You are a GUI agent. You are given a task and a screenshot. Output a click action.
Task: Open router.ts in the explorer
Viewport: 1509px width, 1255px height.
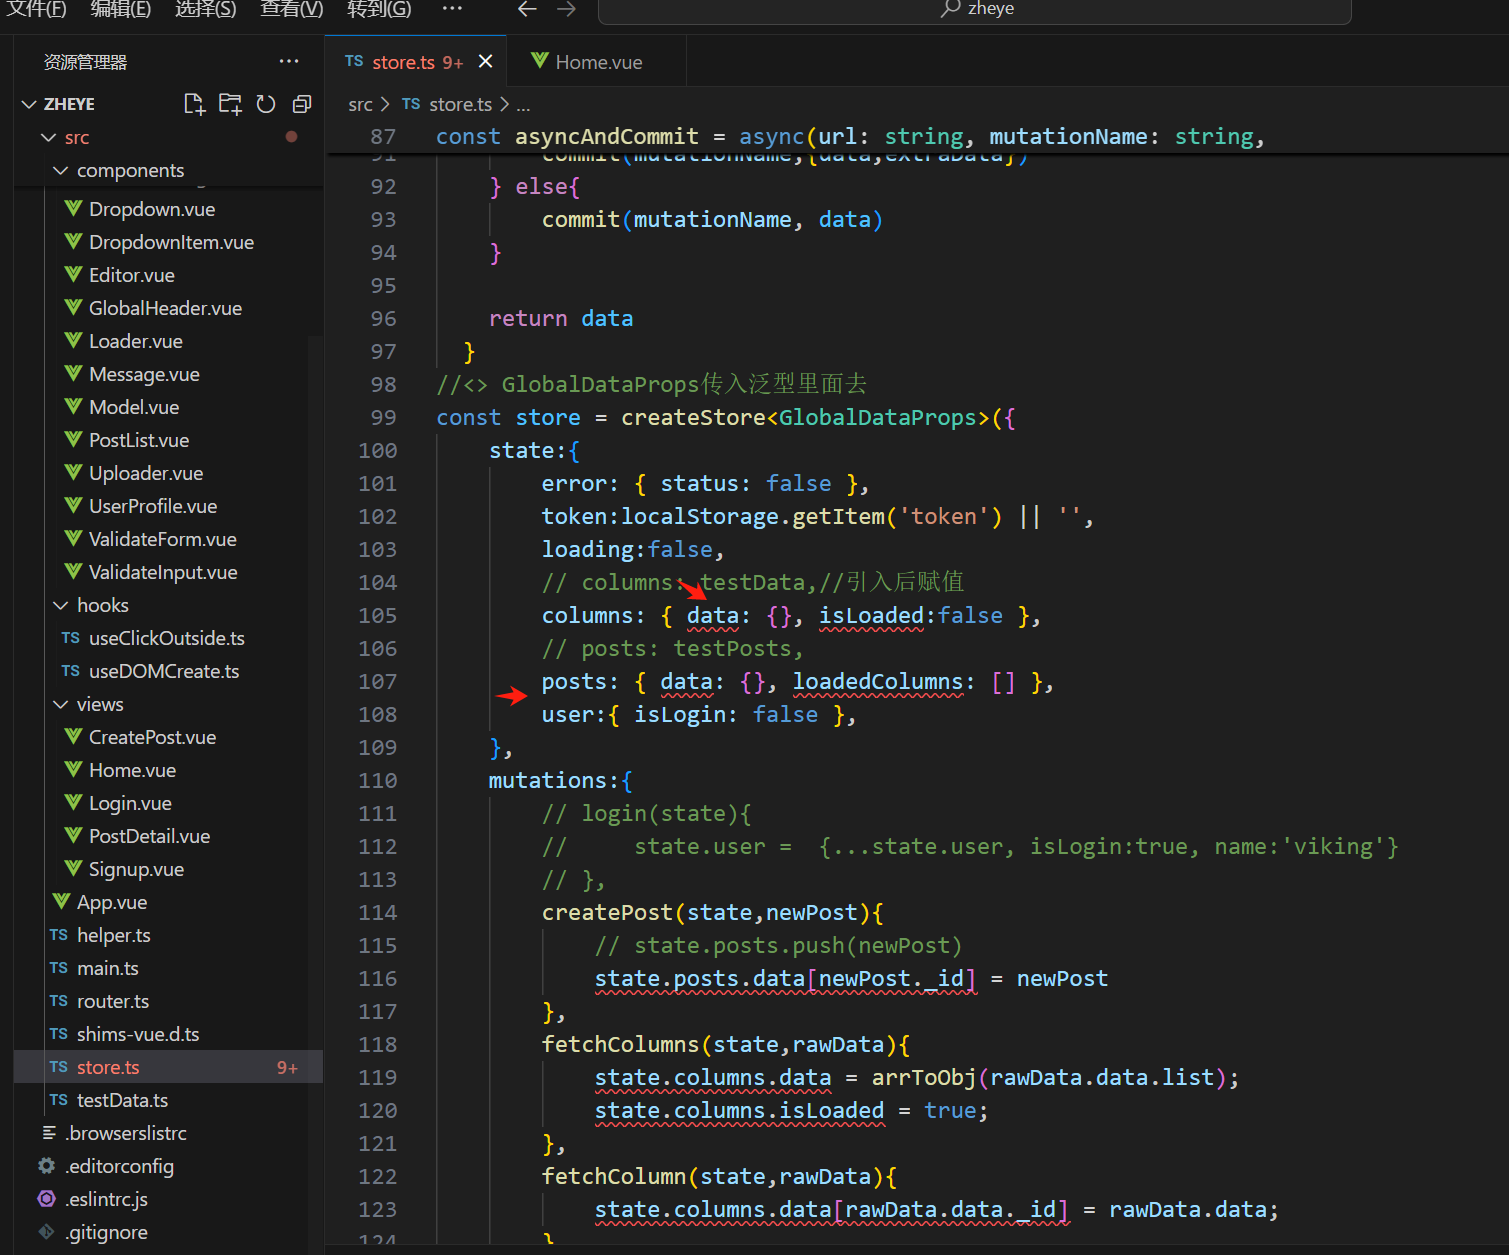tap(112, 1001)
